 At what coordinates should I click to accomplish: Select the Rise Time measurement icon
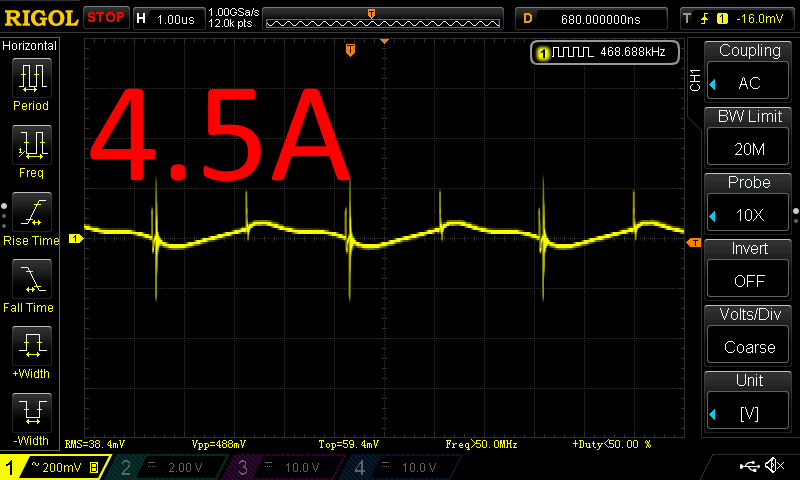coord(32,212)
